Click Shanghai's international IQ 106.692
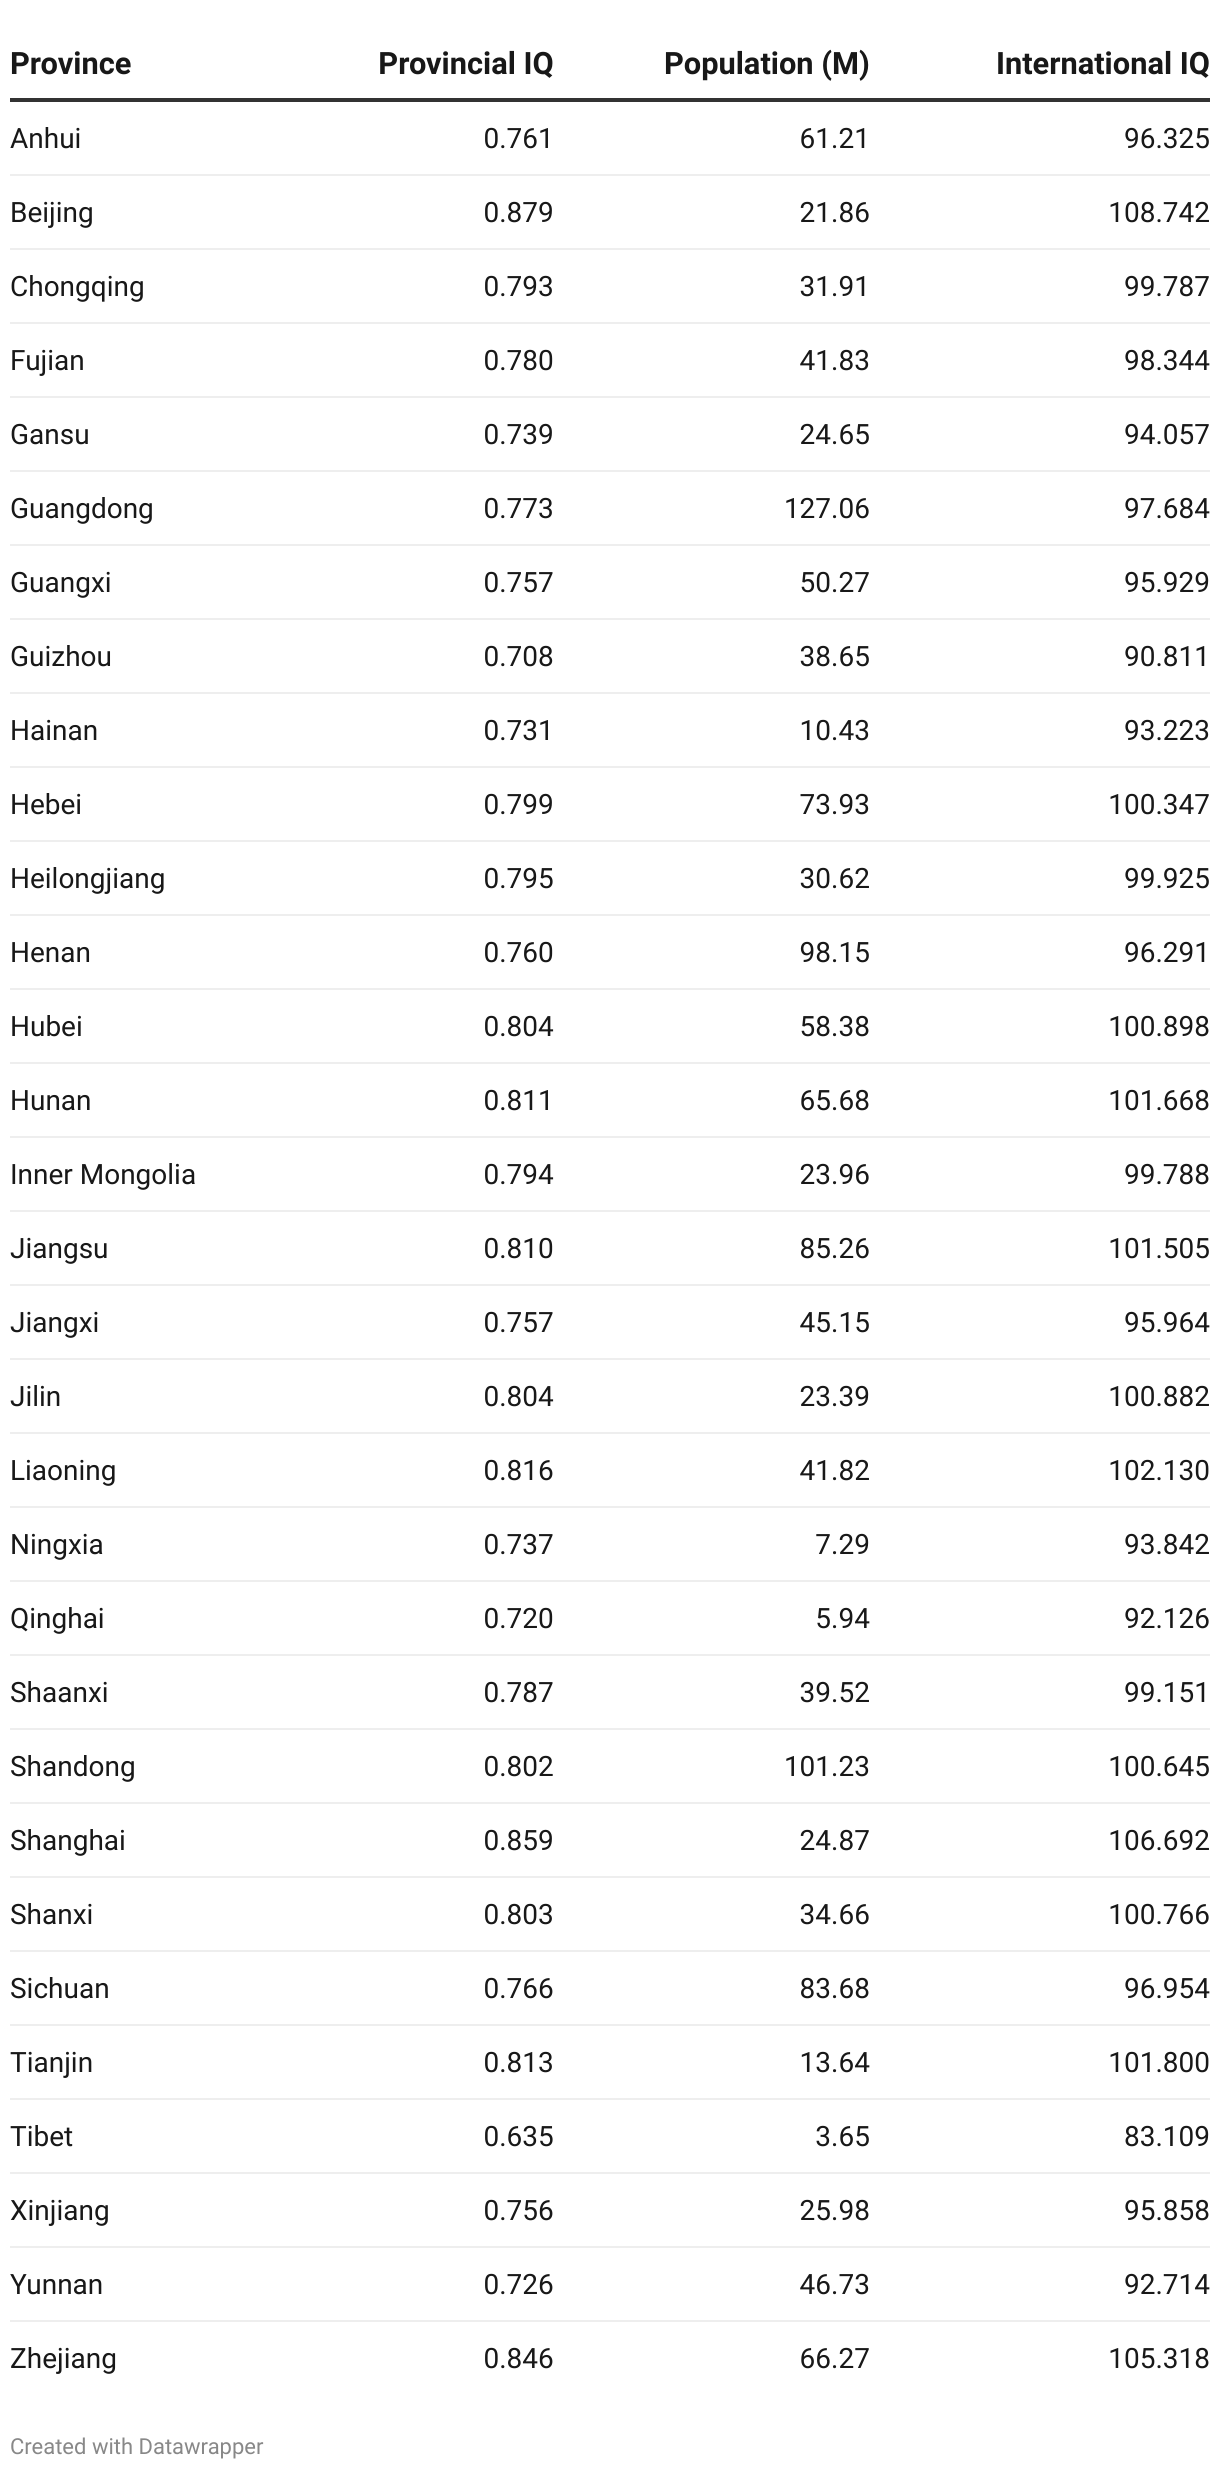 [x=1158, y=1840]
